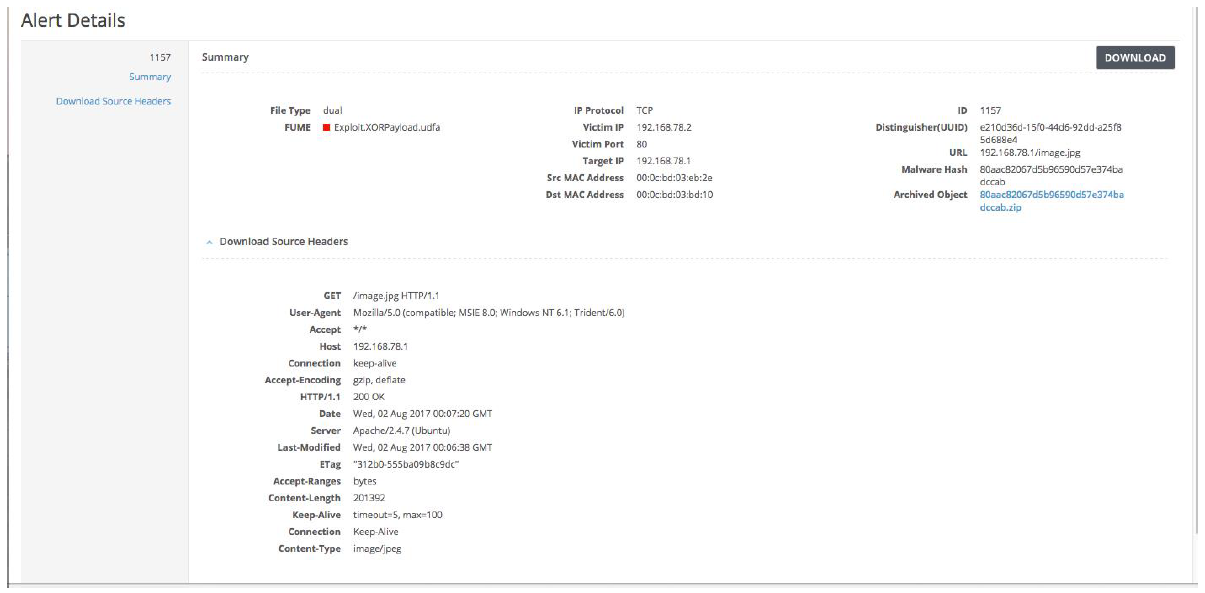Select the Distinguisher UUID value
Viewport: 1205px width, 593px height.
point(1051,133)
